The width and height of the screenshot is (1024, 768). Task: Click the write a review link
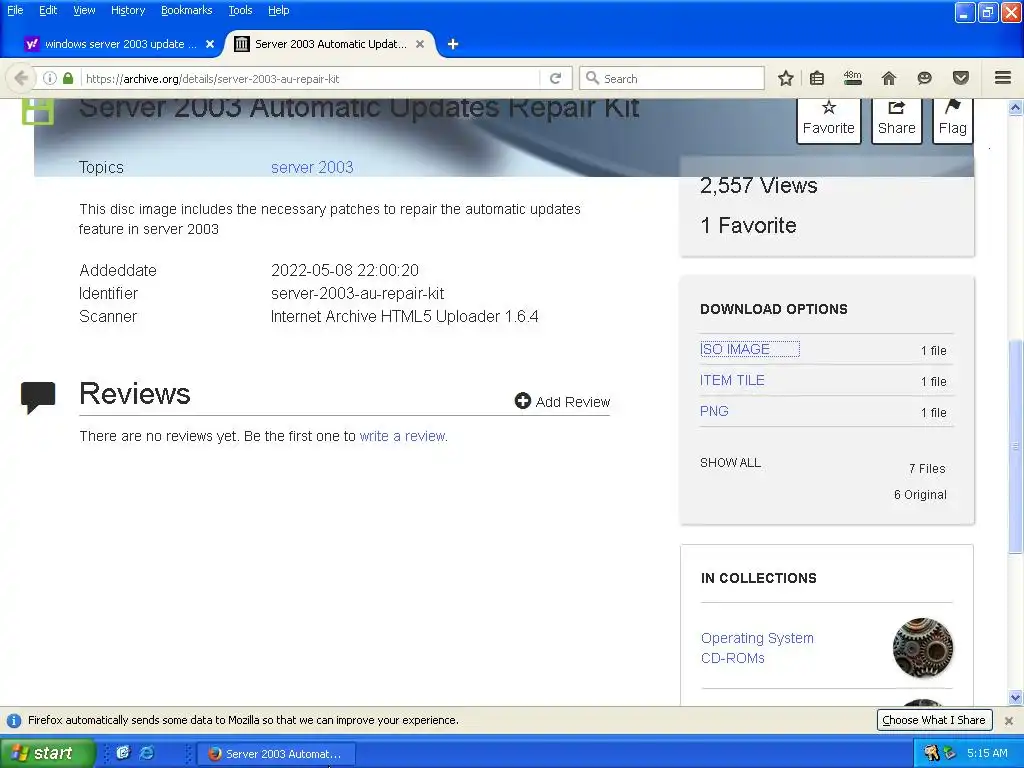[x=402, y=436]
